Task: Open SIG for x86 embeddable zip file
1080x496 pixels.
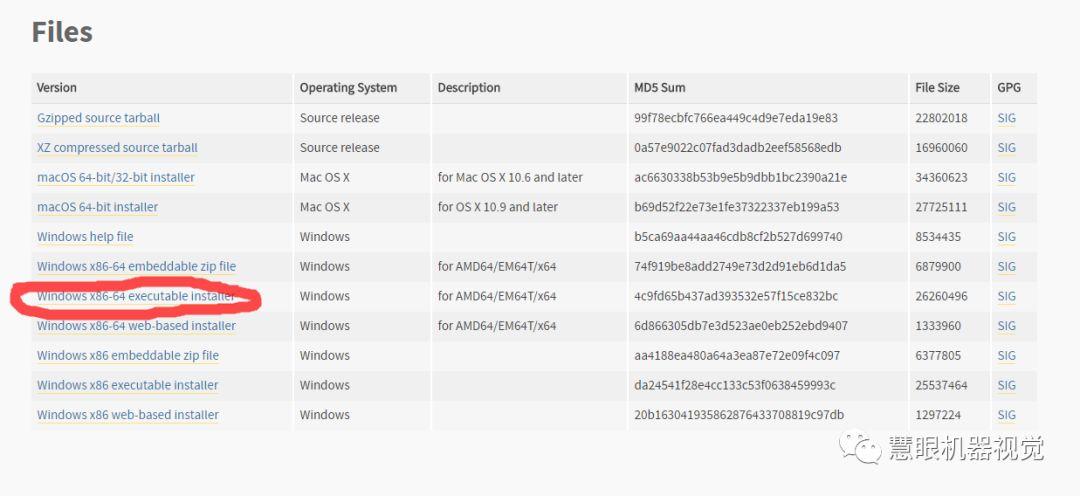Action: (1006, 355)
